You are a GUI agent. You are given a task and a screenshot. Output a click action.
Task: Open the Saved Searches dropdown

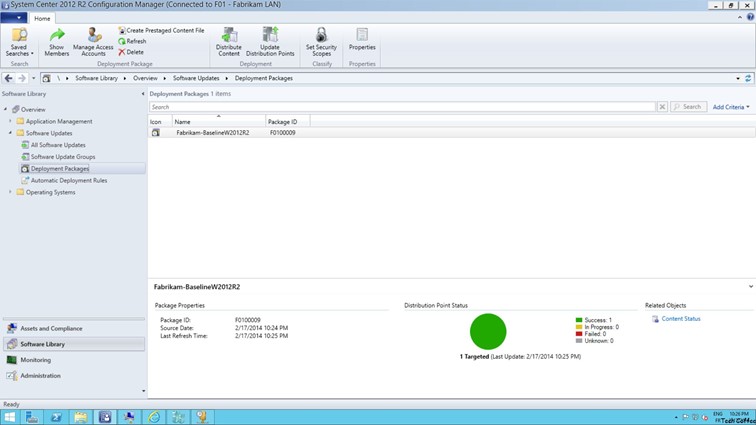(19, 42)
